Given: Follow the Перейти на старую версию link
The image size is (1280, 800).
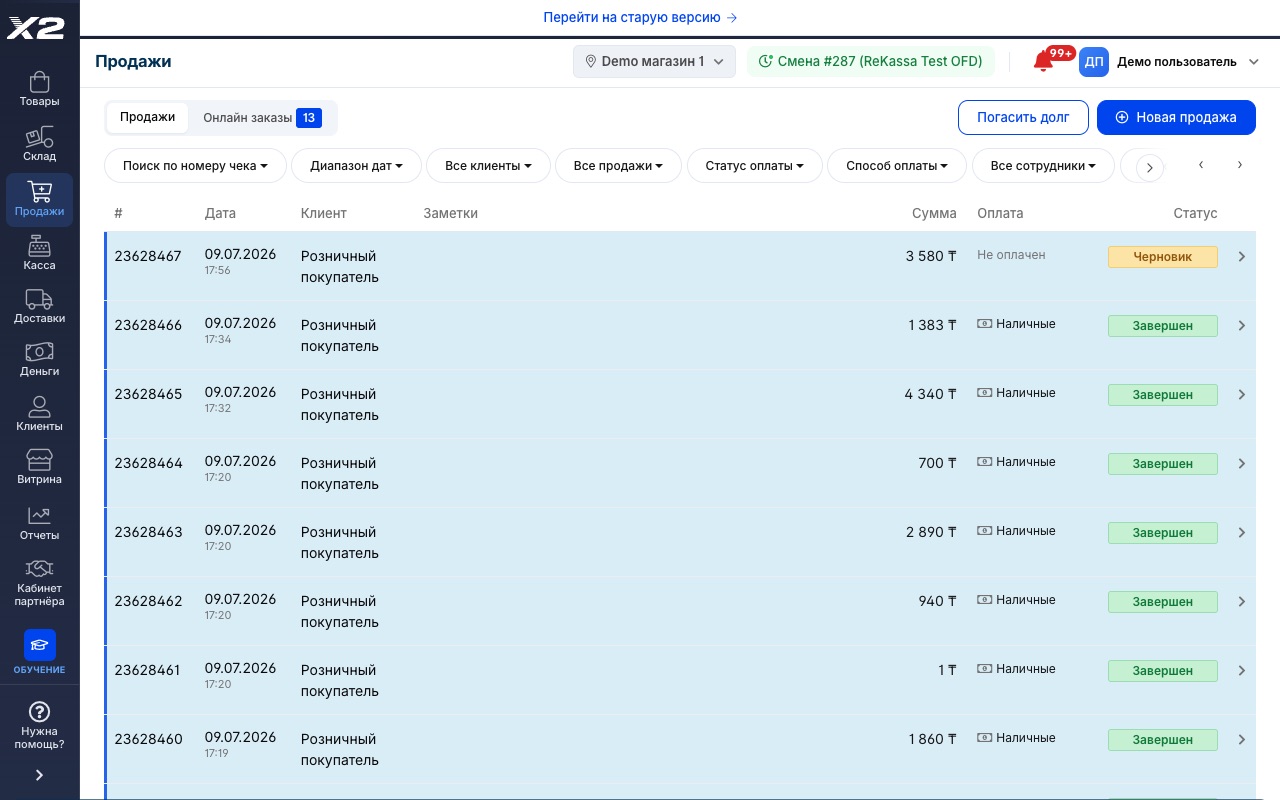Looking at the screenshot, I should 640,17.
